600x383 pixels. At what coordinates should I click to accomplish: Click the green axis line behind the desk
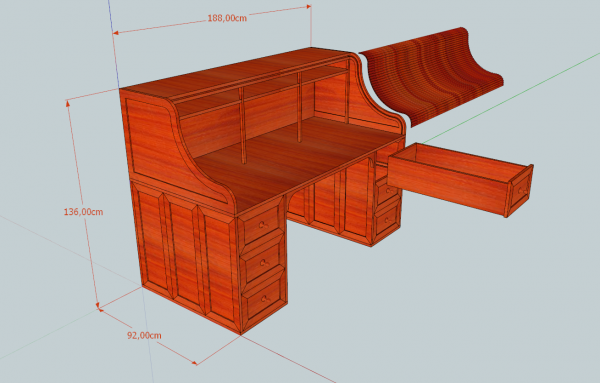509,96
